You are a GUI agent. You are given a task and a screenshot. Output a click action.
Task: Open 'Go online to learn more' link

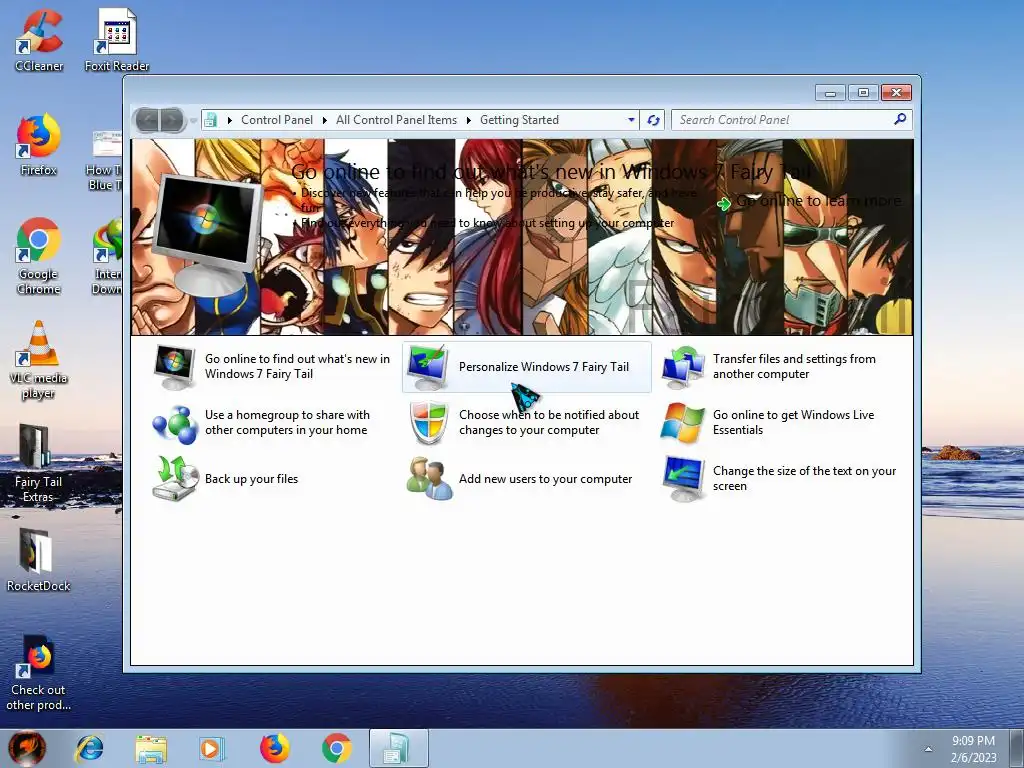tap(818, 201)
